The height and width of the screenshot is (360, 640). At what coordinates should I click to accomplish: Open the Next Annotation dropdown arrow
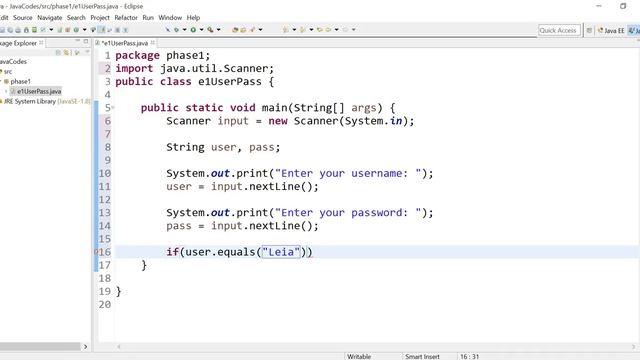[x=294, y=30]
